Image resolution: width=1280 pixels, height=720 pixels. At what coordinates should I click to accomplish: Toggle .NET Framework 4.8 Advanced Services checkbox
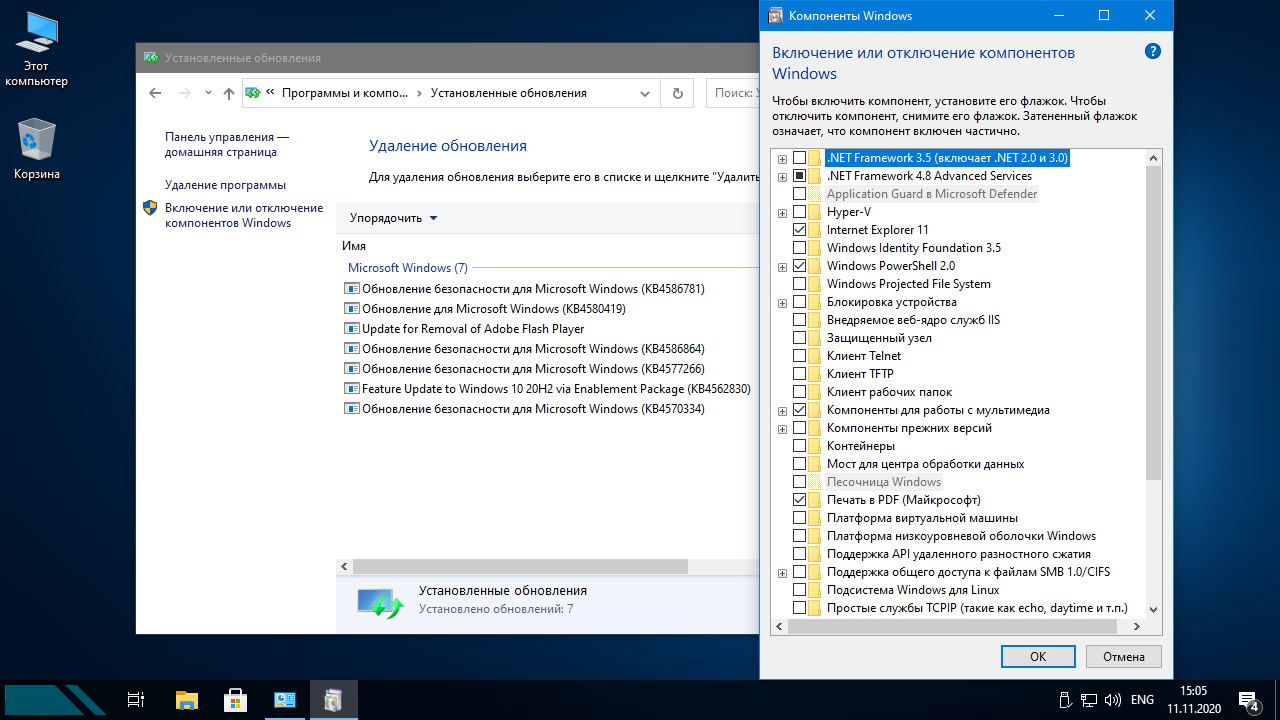tap(799, 176)
